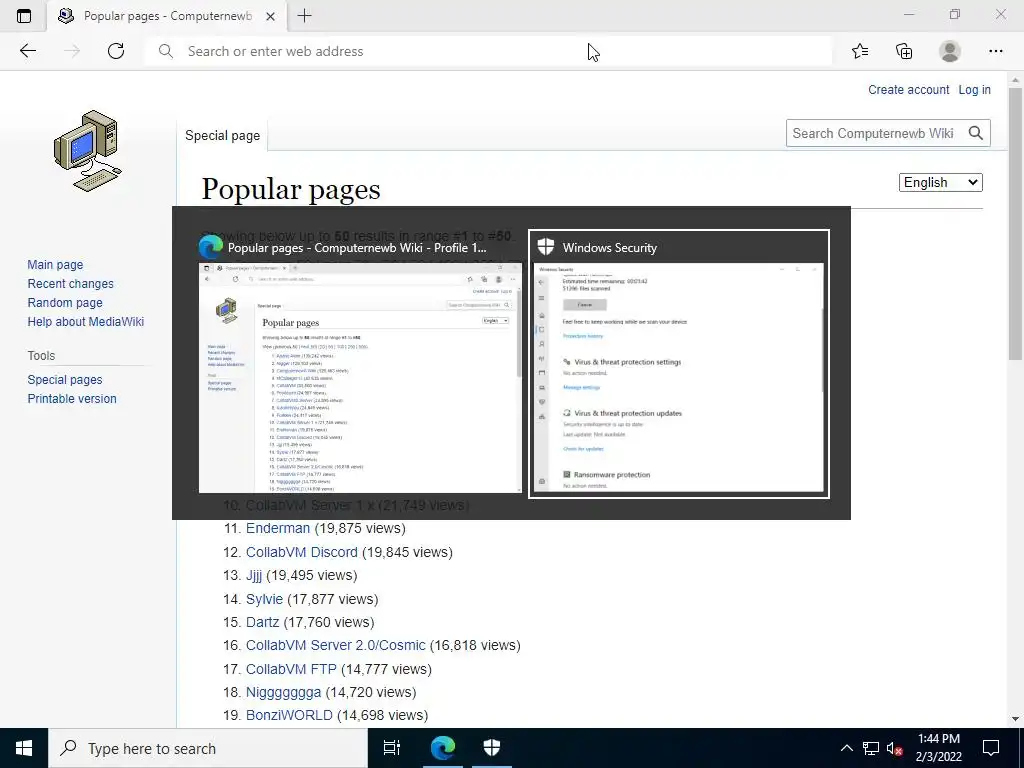This screenshot has height=768, width=1024.
Task: Select the Windows Security preview thumbnail
Action: click(679, 377)
